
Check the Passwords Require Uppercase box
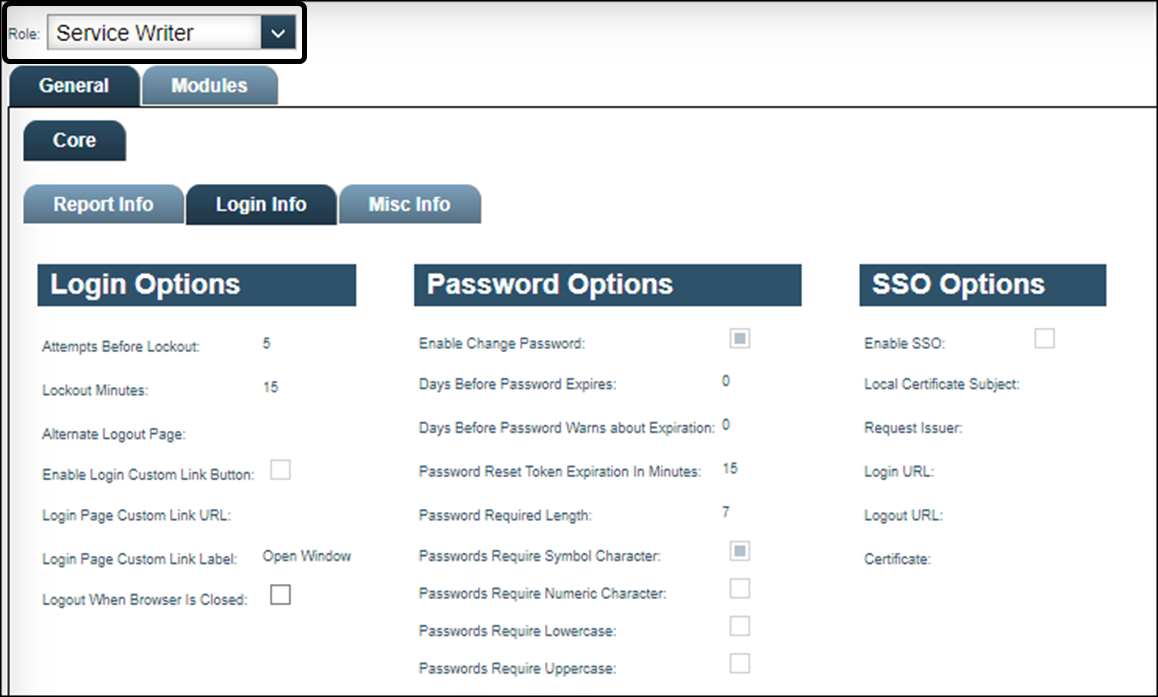(740, 663)
